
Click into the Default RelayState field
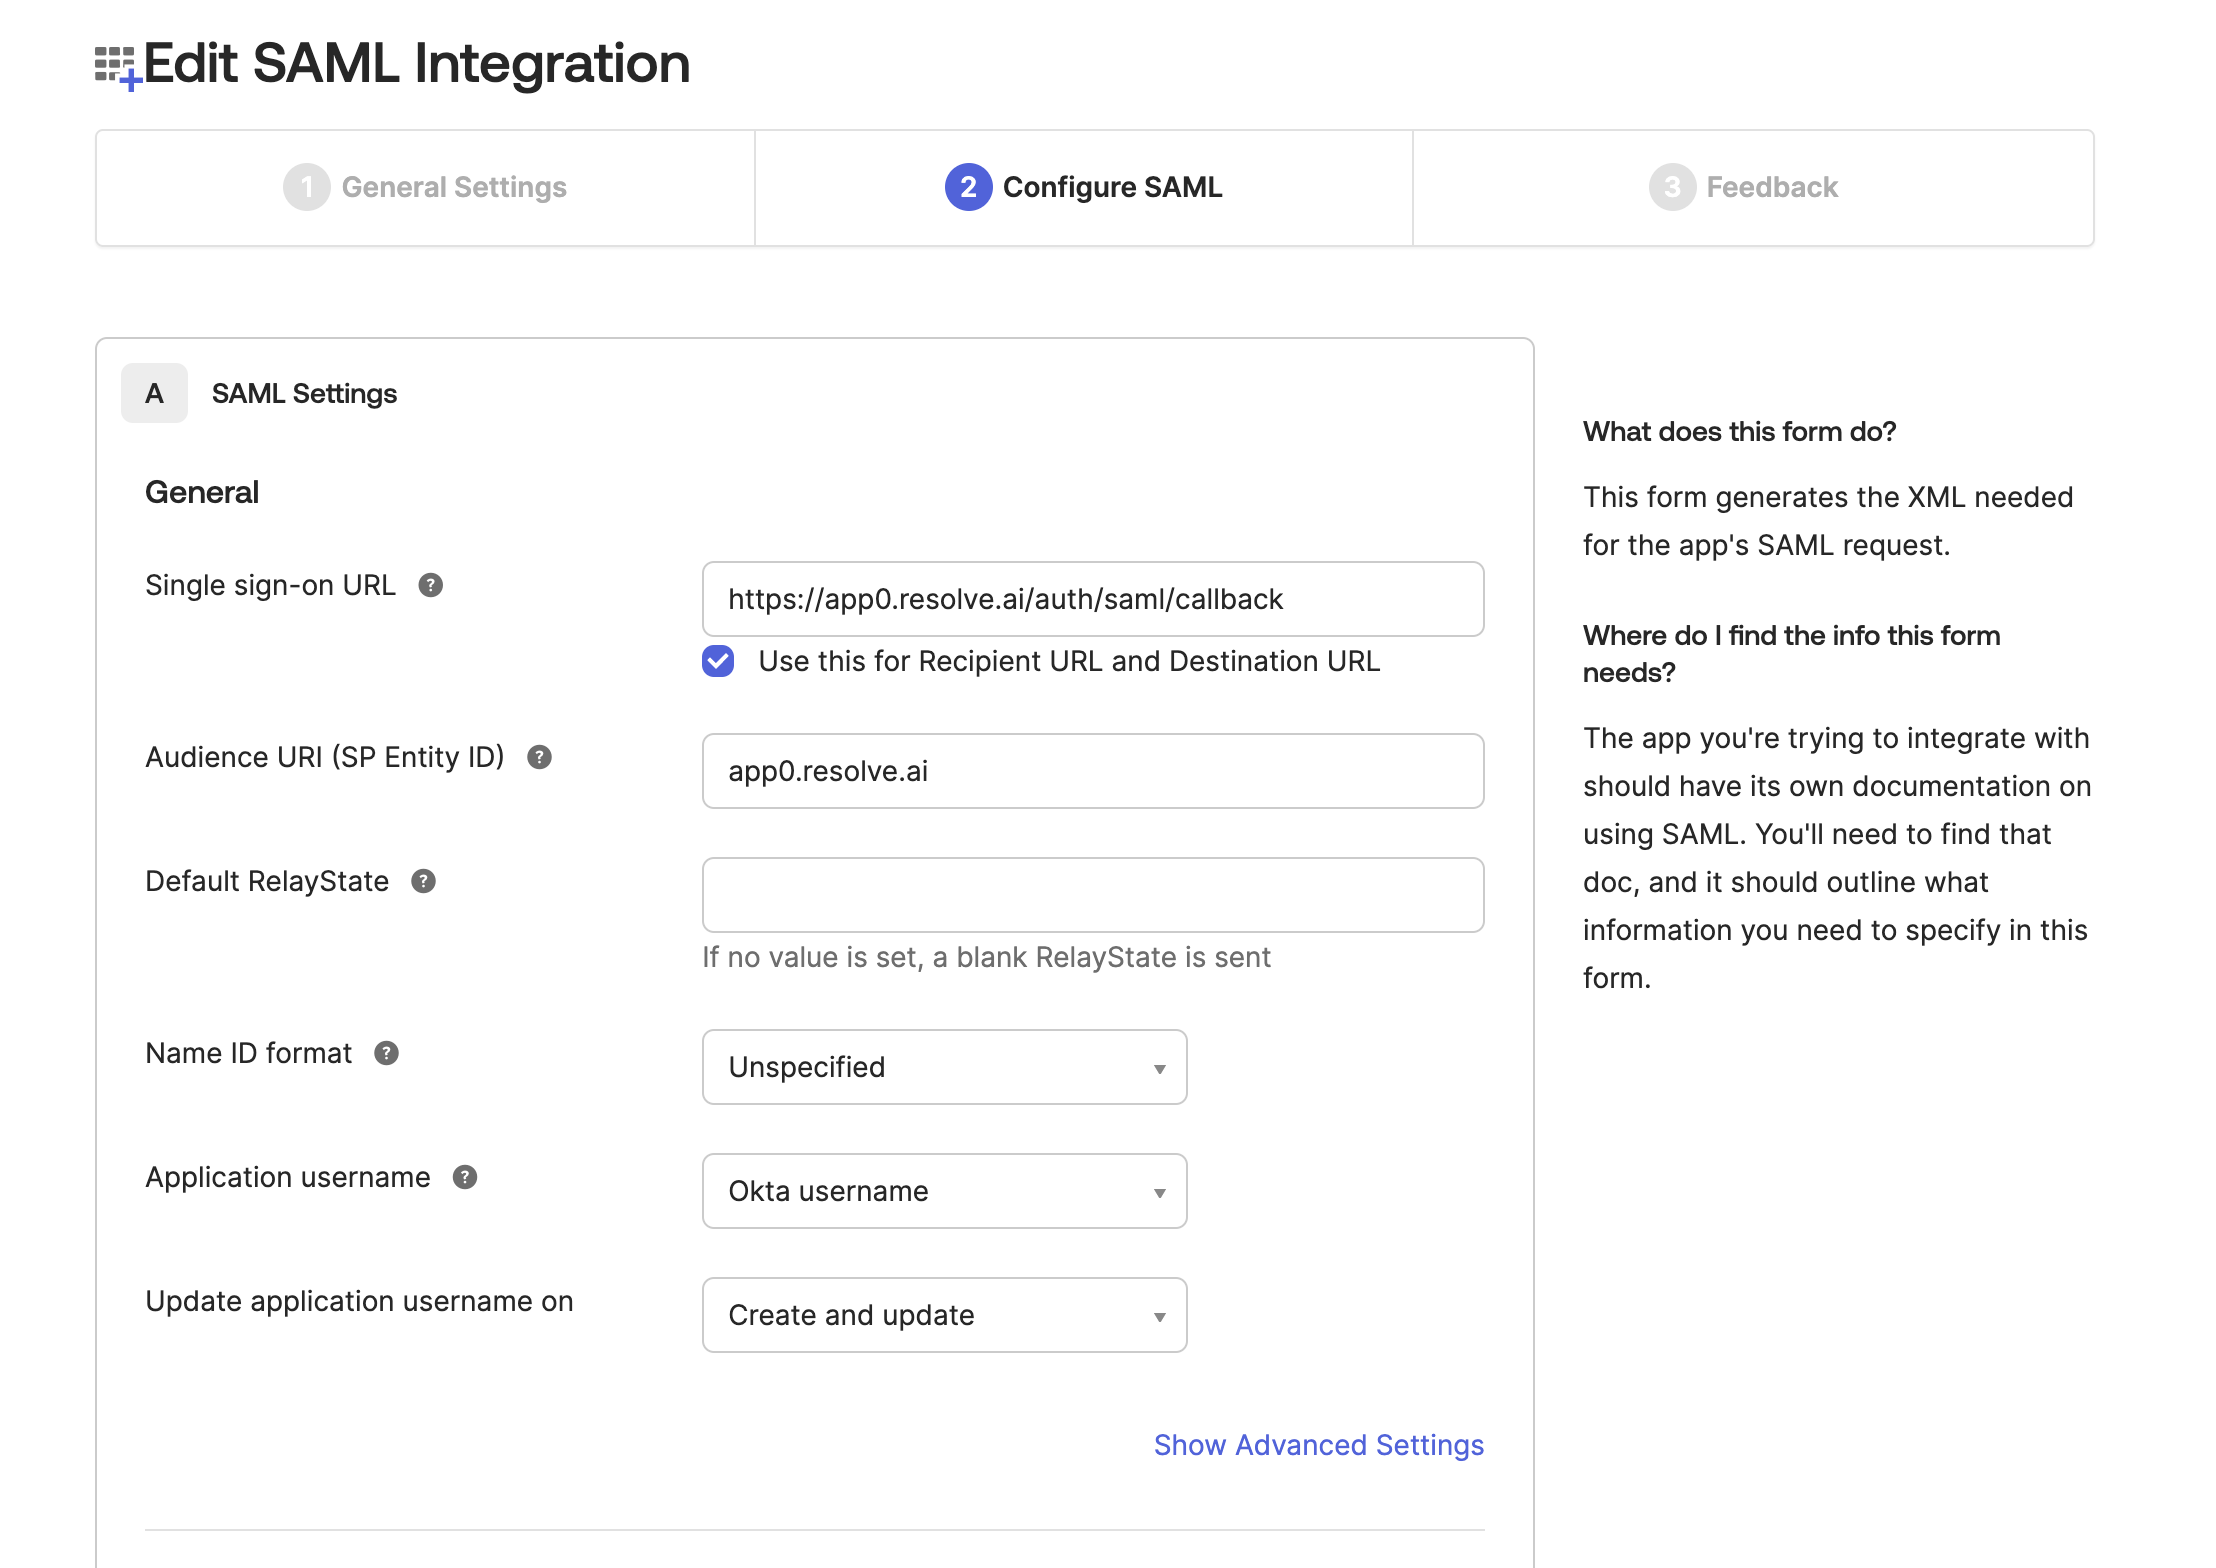tap(1092, 895)
